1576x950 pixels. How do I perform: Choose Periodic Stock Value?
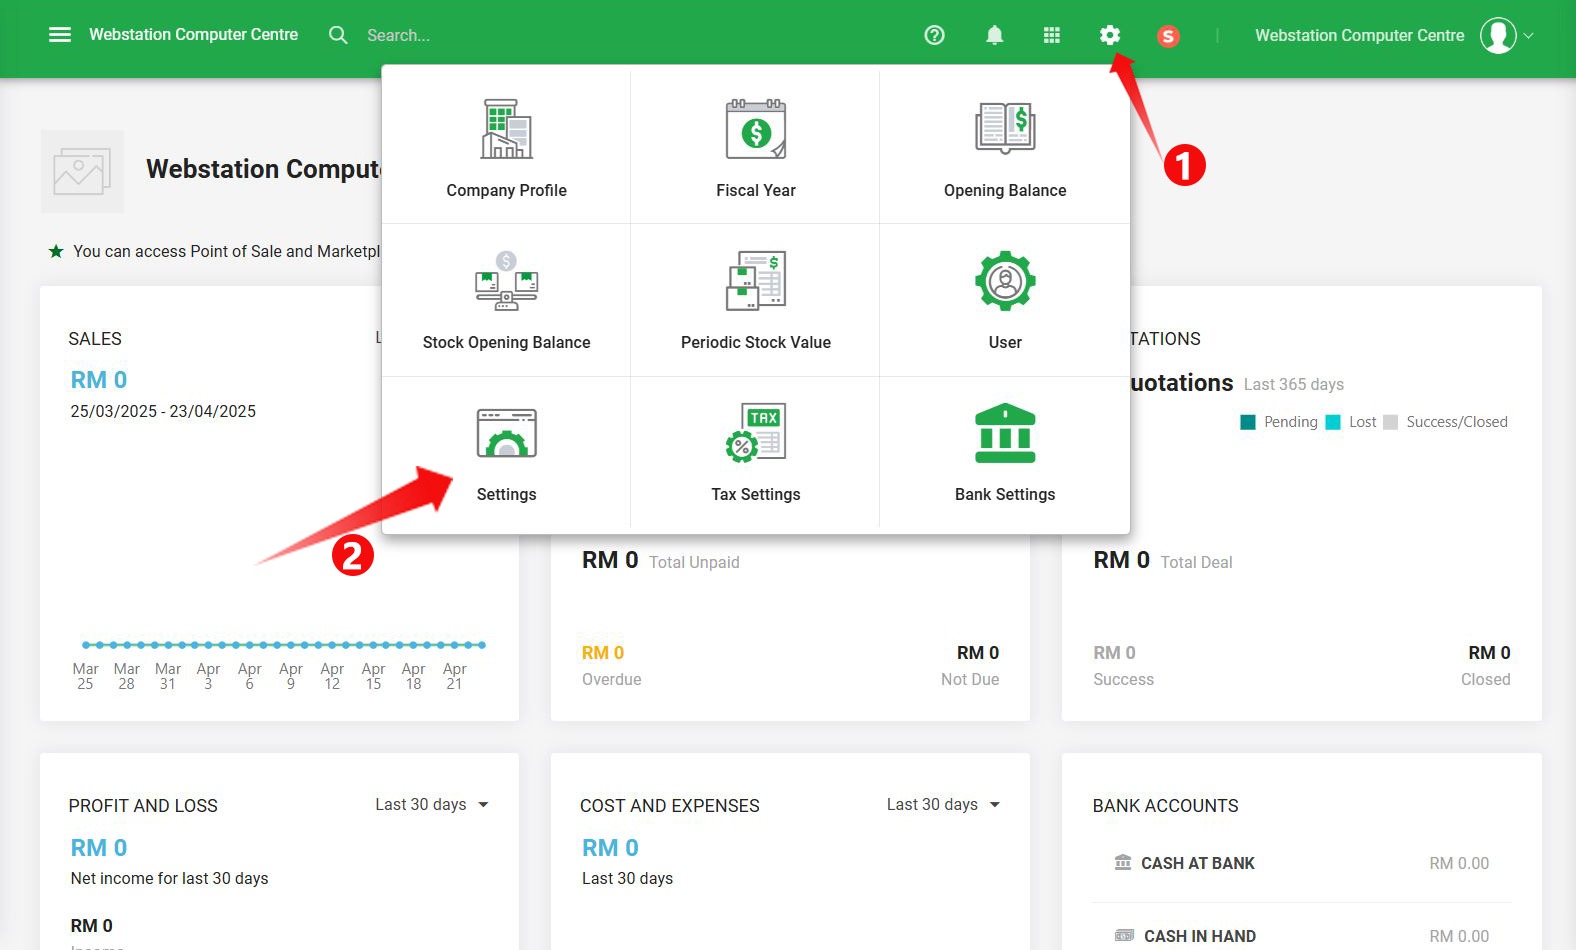[755, 300]
